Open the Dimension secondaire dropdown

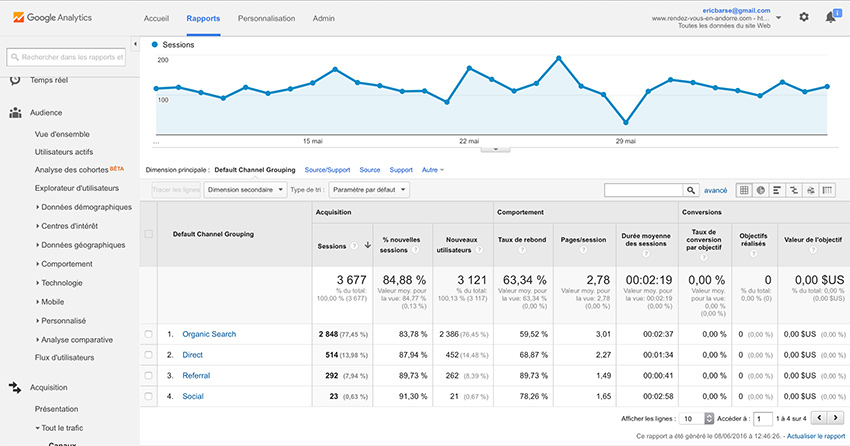(245, 190)
